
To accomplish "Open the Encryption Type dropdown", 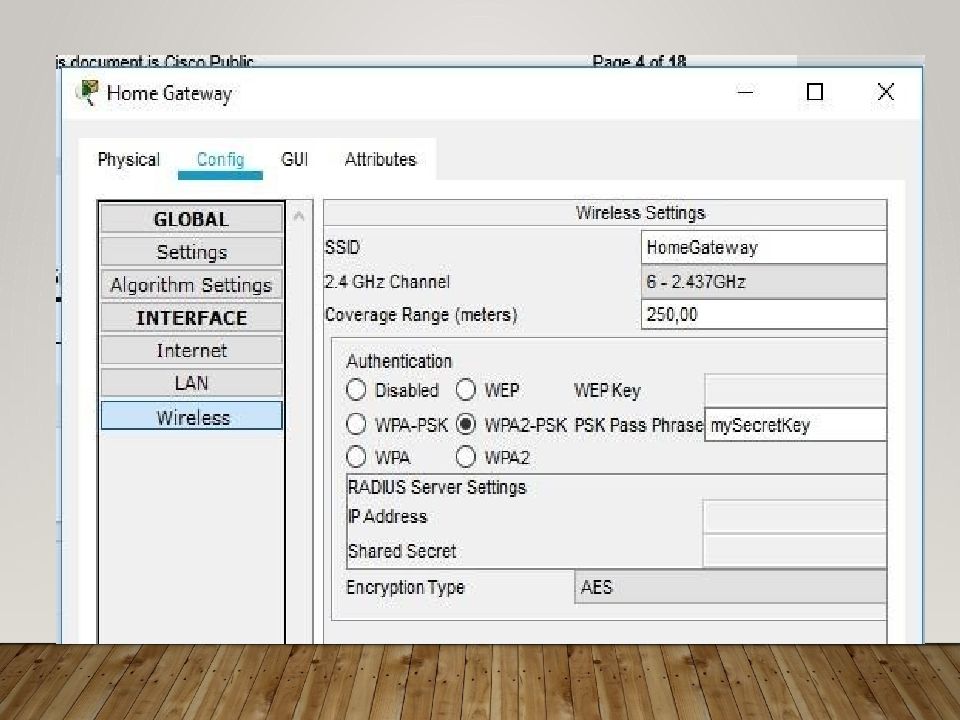I will [x=730, y=587].
